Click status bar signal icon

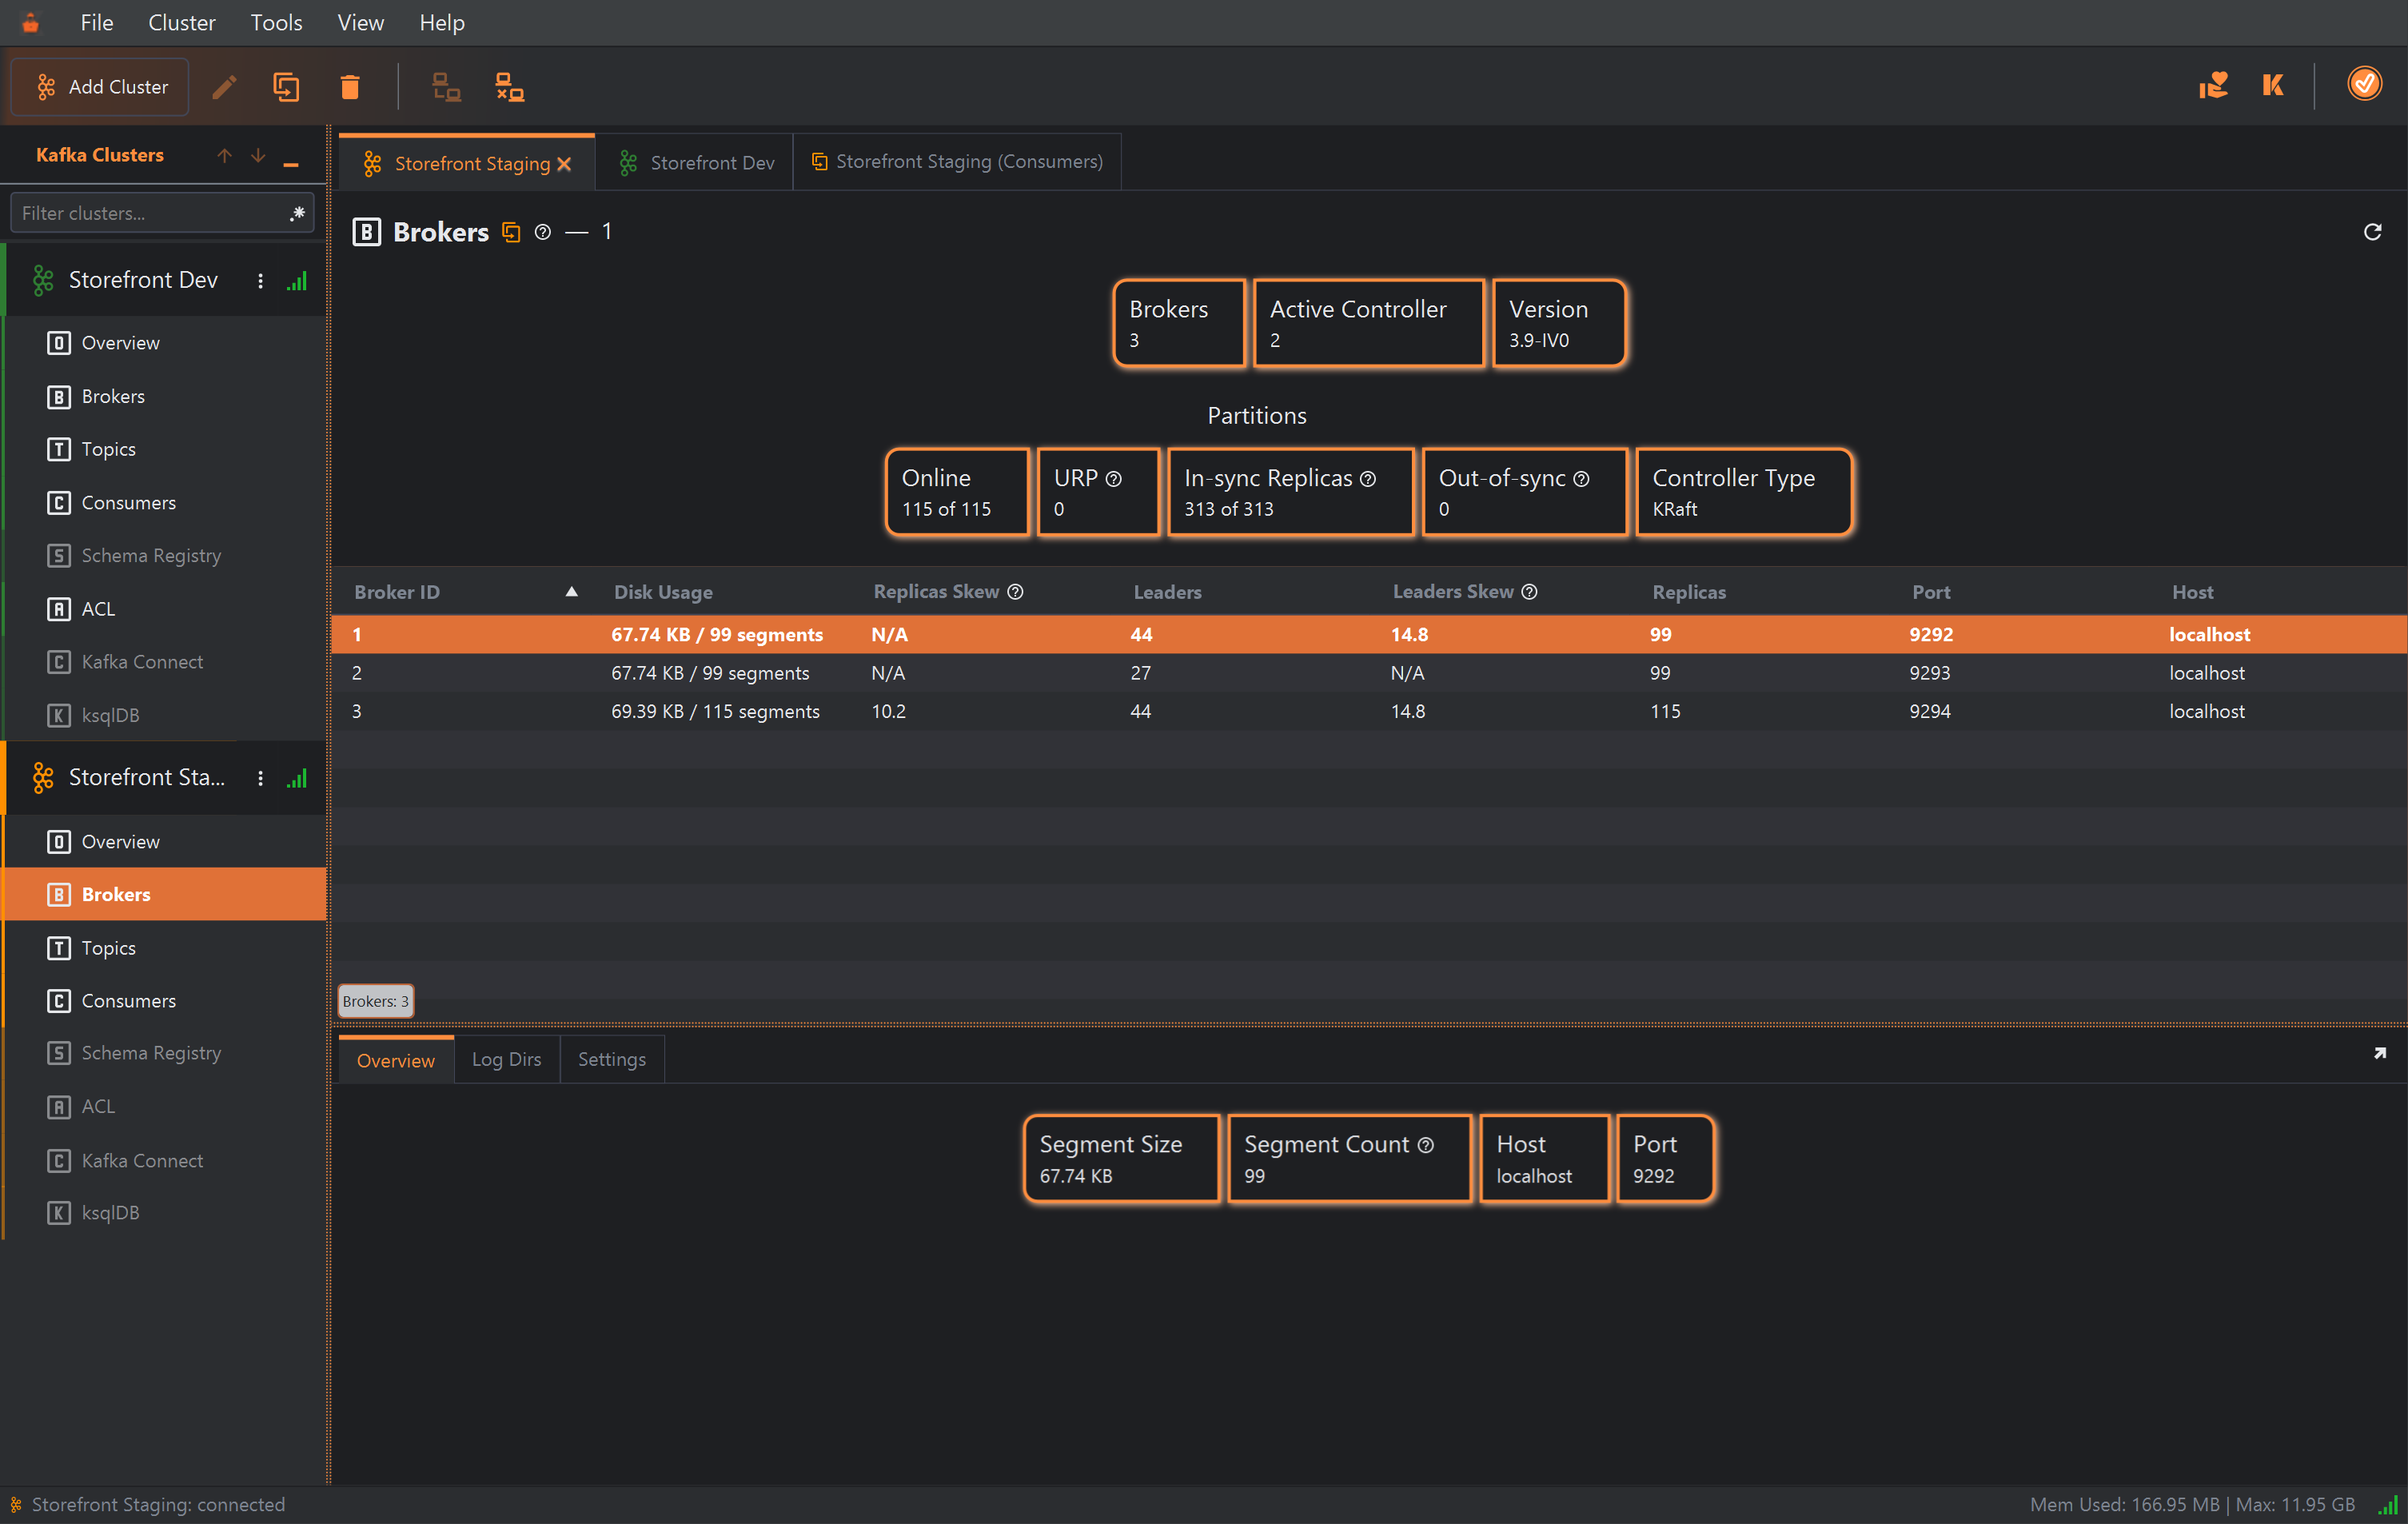point(2388,1505)
